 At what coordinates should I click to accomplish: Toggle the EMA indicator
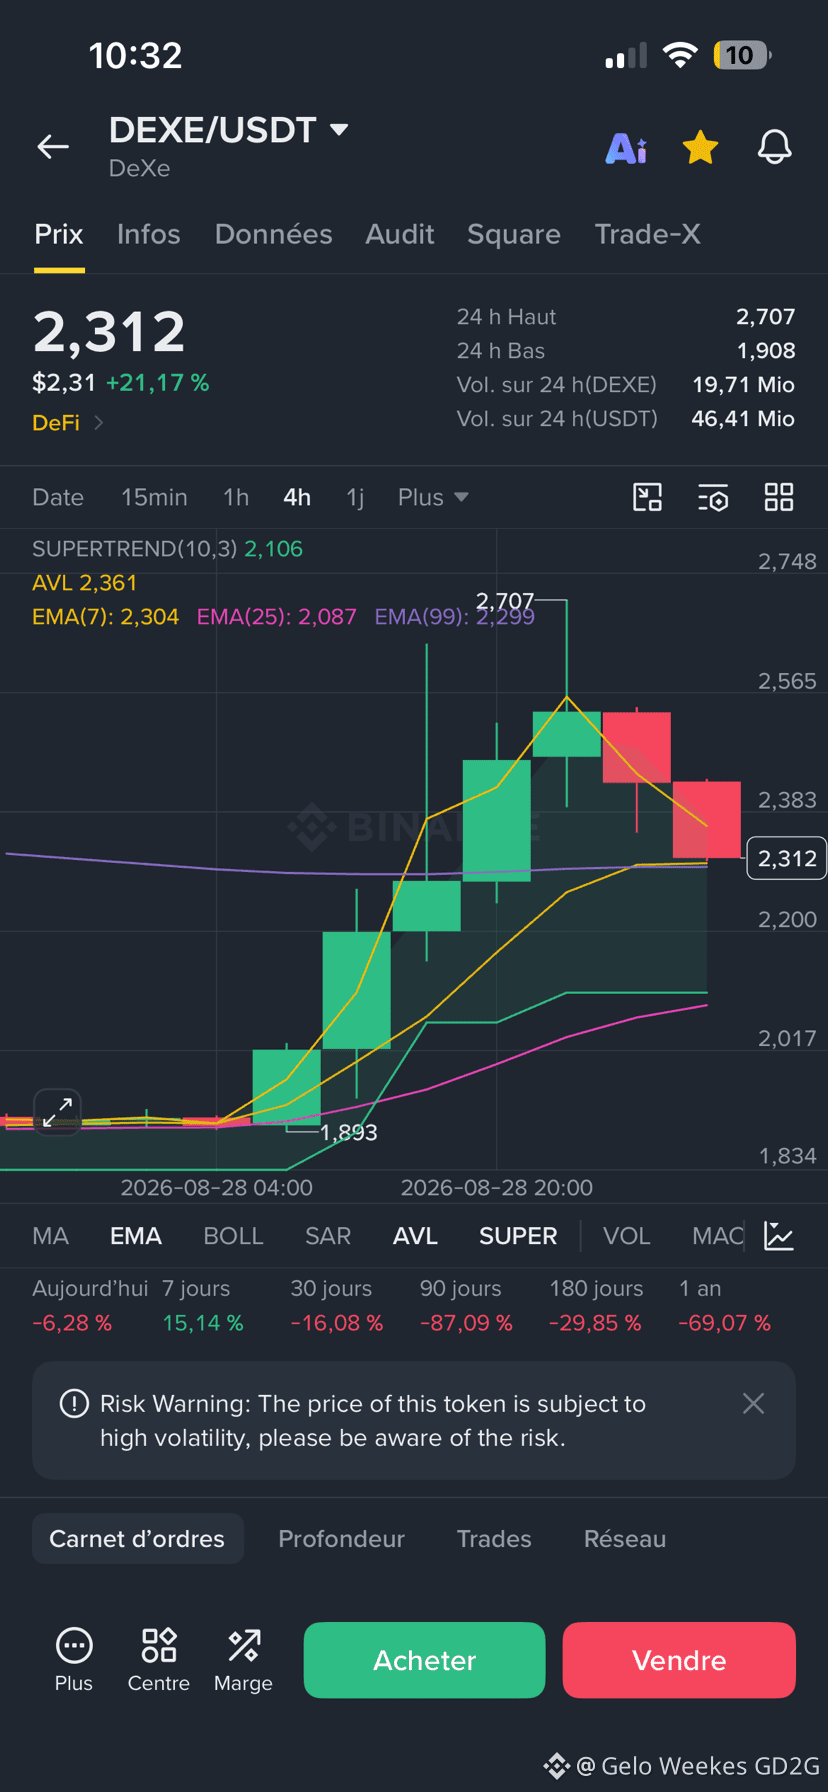tap(136, 1236)
